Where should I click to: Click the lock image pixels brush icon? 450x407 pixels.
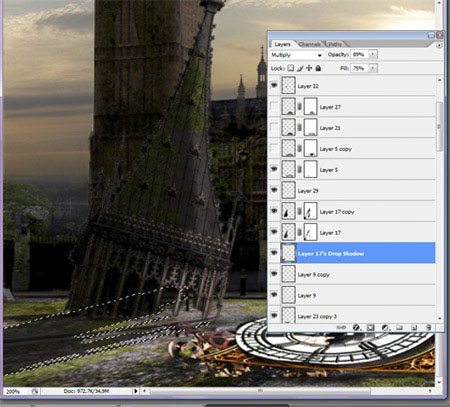click(300, 68)
